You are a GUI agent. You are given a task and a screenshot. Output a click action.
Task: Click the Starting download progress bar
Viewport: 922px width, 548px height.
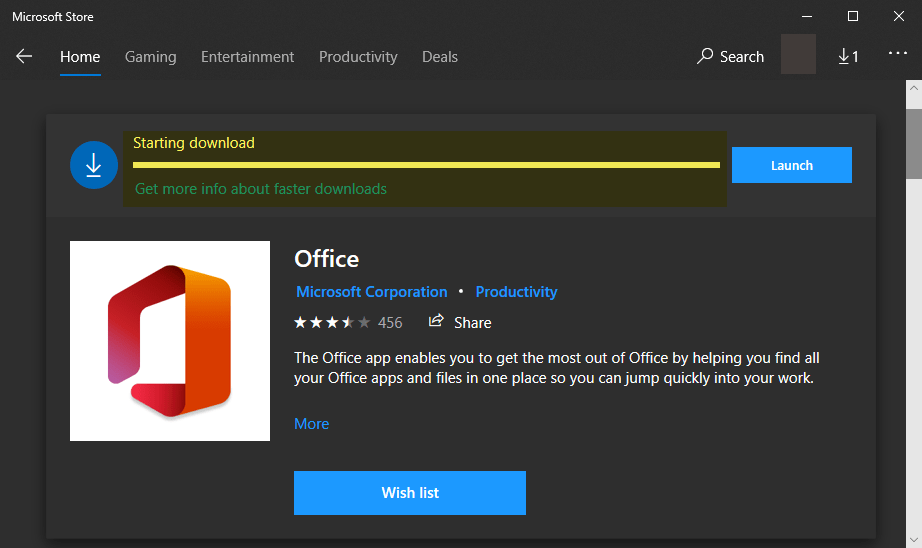[426, 165]
